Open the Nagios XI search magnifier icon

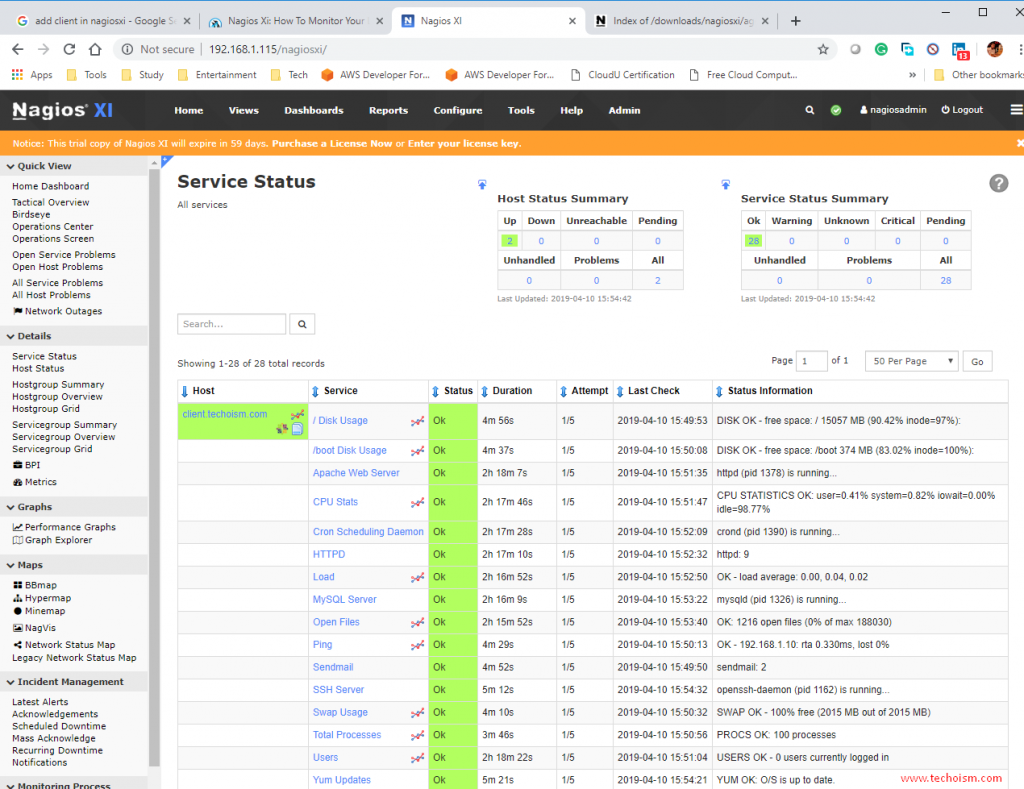pyautogui.click(x=810, y=110)
